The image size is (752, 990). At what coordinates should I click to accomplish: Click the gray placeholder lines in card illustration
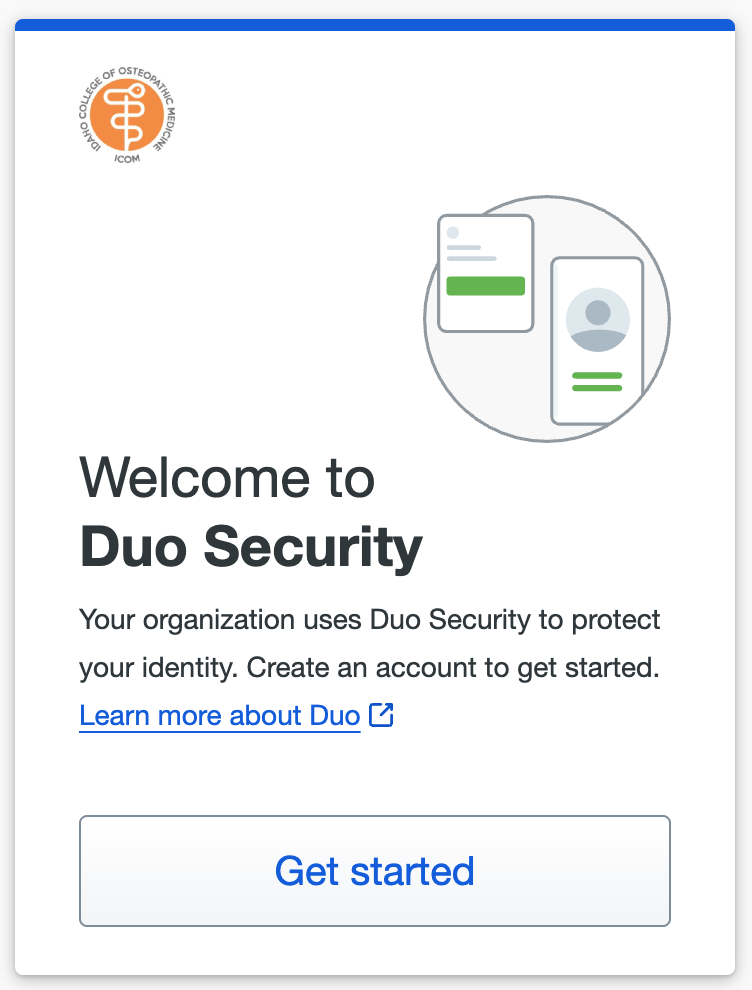(471, 253)
